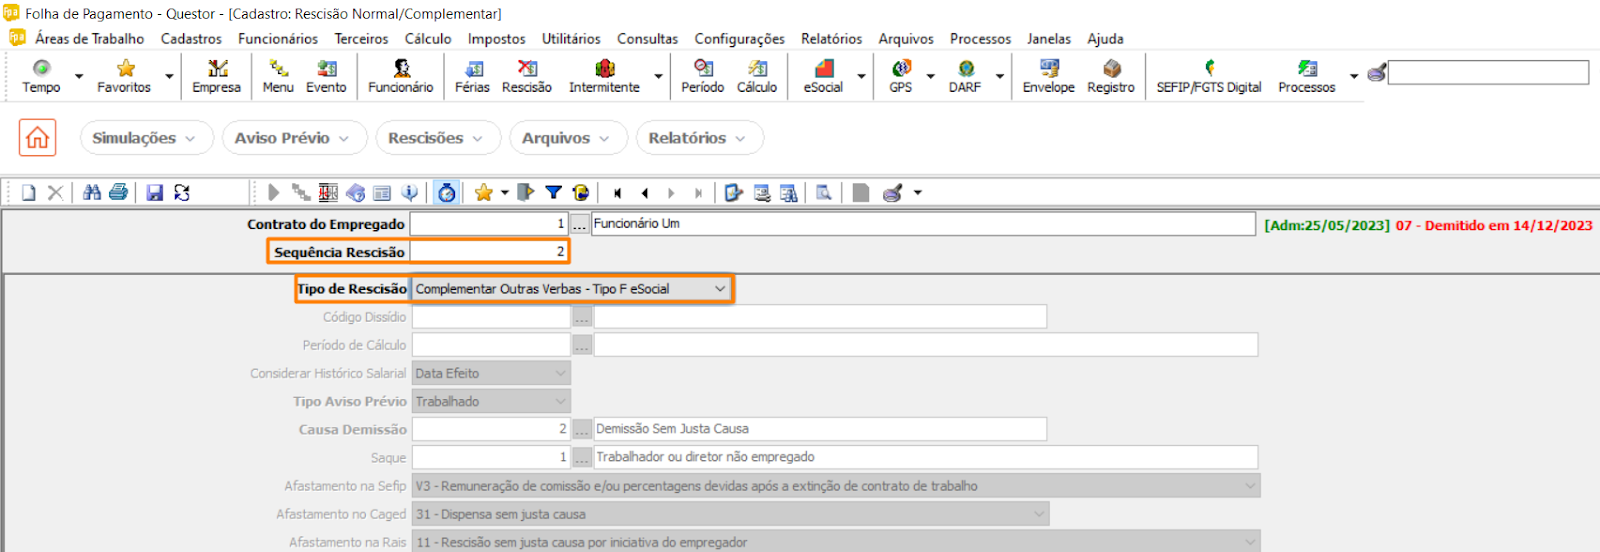Create a new record with blank page icon
Image resolution: width=1600 pixels, height=552 pixels.
(x=29, y=193)
